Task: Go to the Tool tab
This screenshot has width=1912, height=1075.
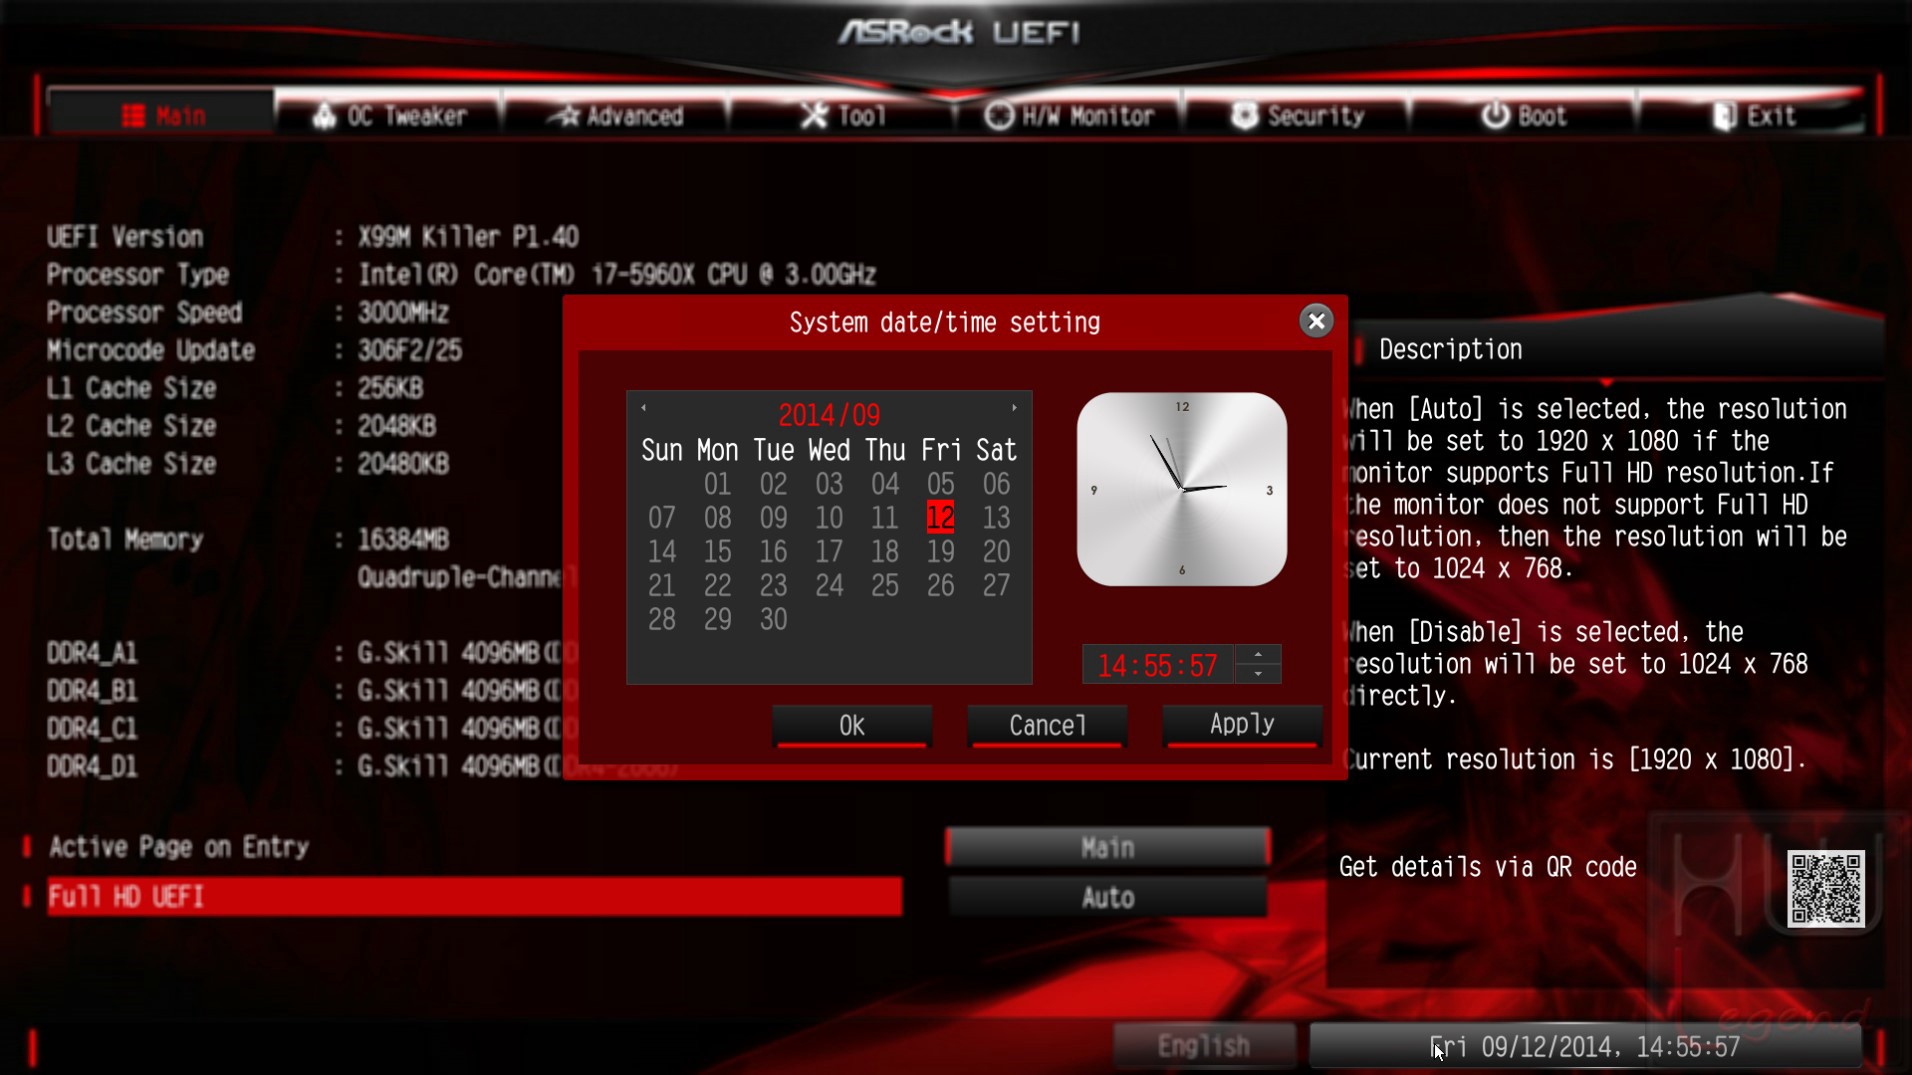Action: point(843,115)
